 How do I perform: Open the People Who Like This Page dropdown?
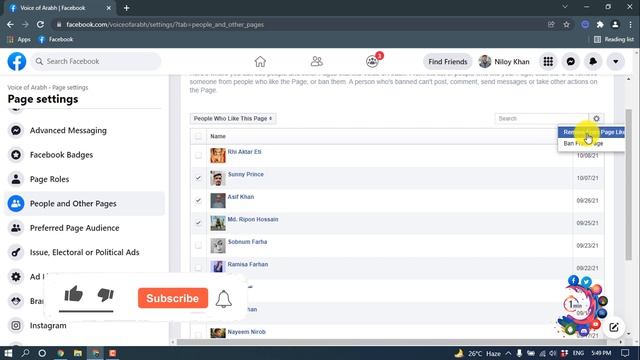point(233,118)
